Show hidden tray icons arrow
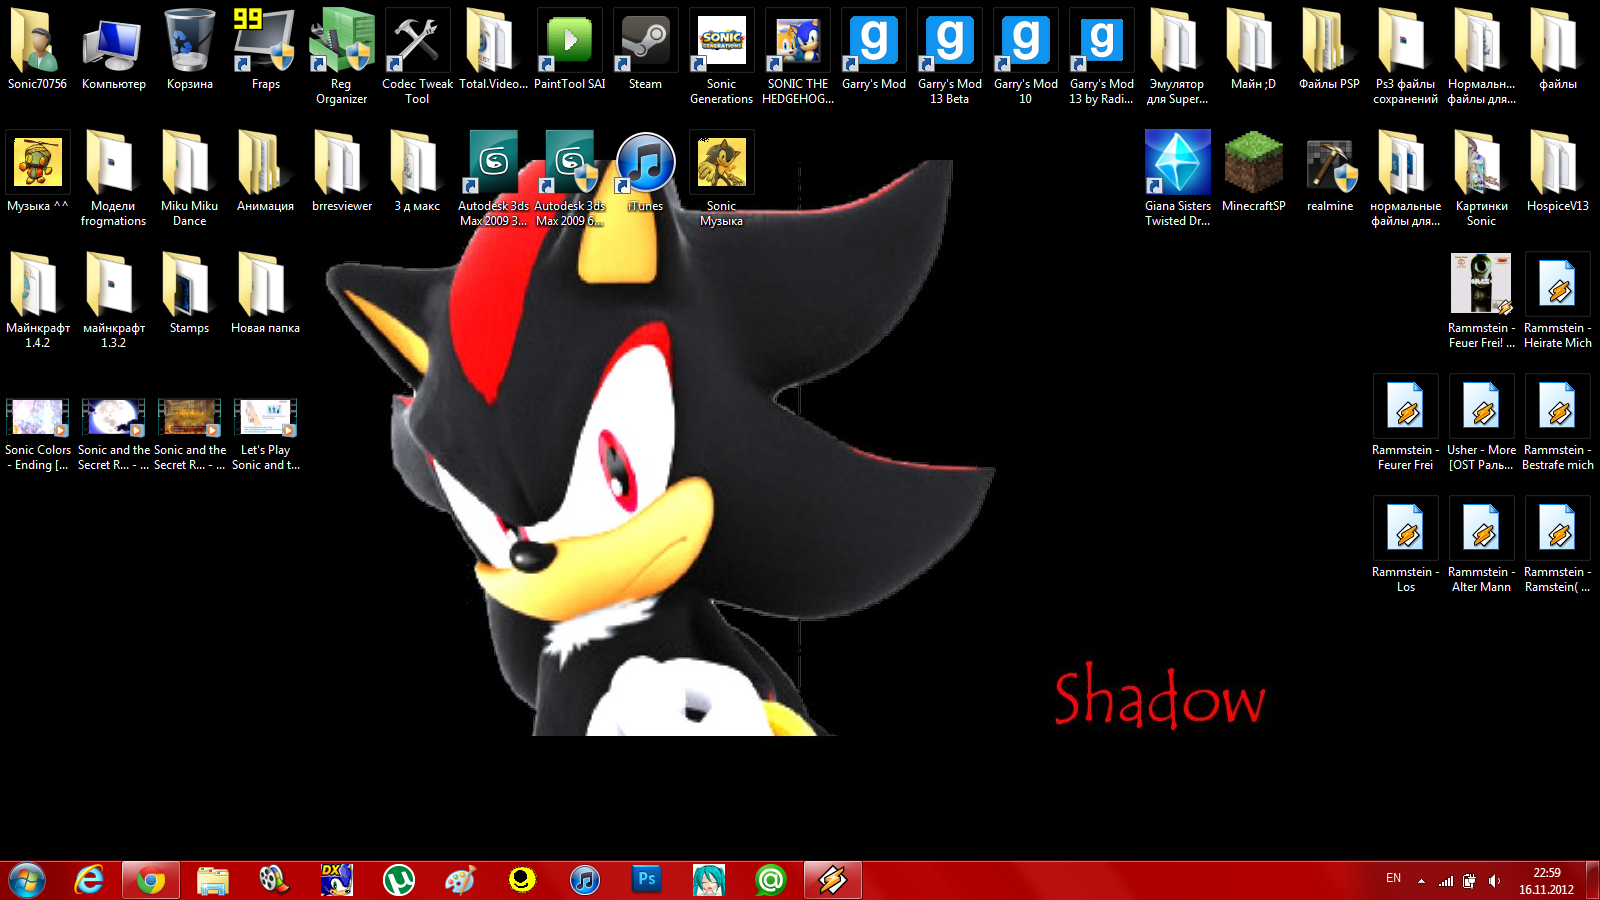Viewport: 1600px width, 900px height. click(1421, 881)
